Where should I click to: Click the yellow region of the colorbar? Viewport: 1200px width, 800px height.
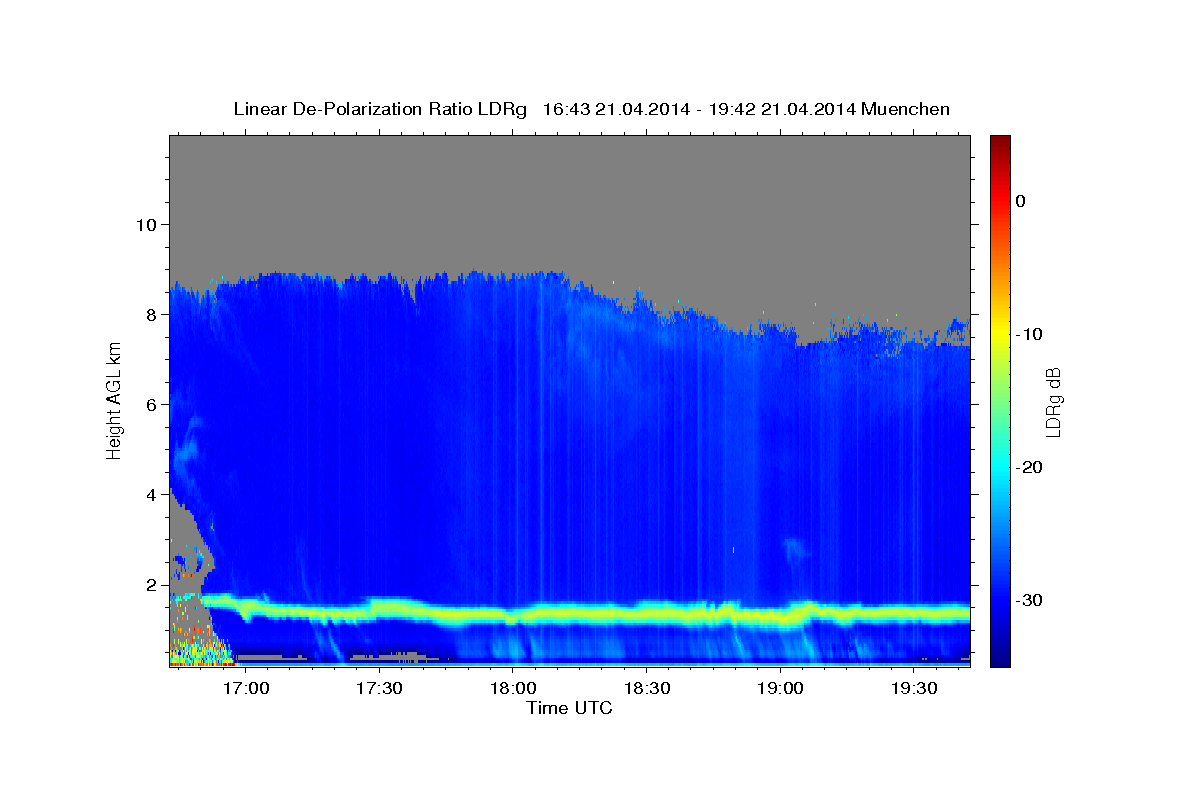coord(1000,334)
